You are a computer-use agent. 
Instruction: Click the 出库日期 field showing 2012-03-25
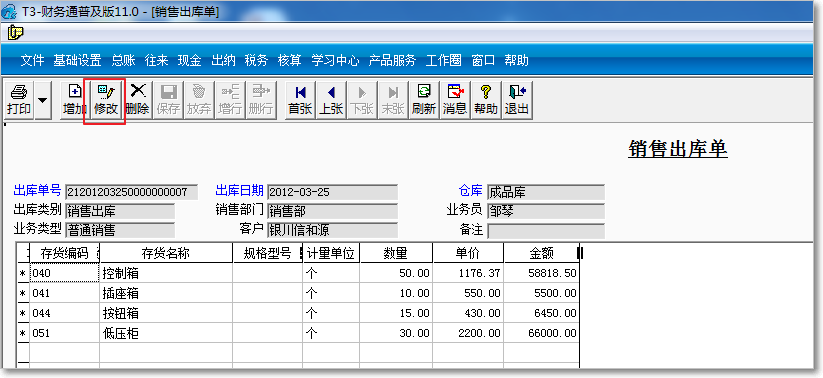332,192
